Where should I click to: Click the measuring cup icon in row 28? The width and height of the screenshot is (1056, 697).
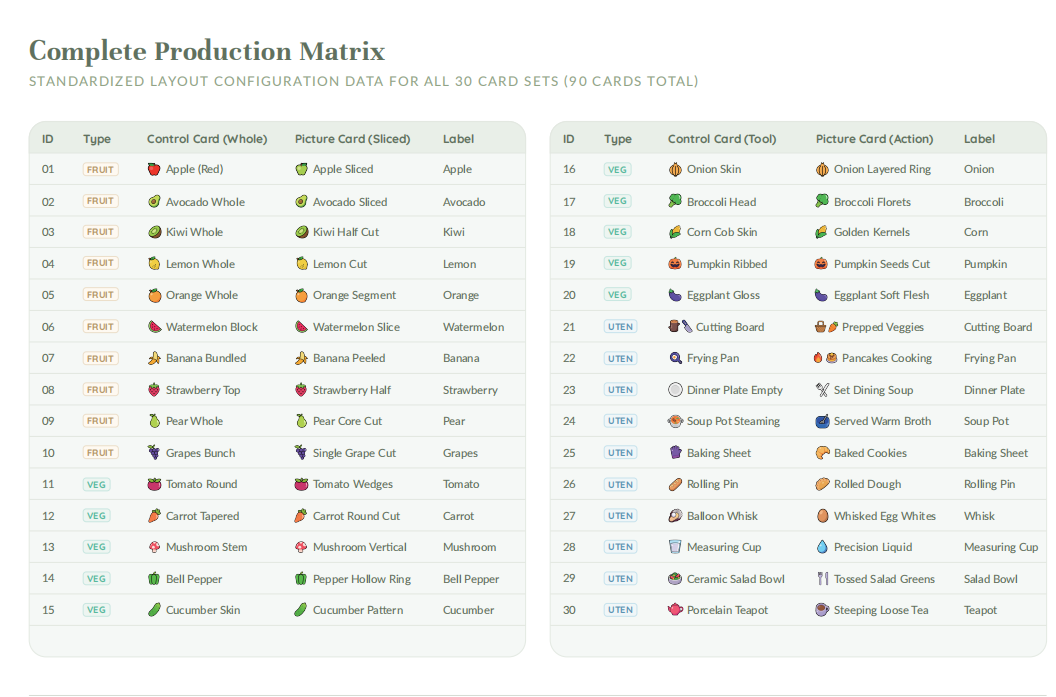point(675,547)
